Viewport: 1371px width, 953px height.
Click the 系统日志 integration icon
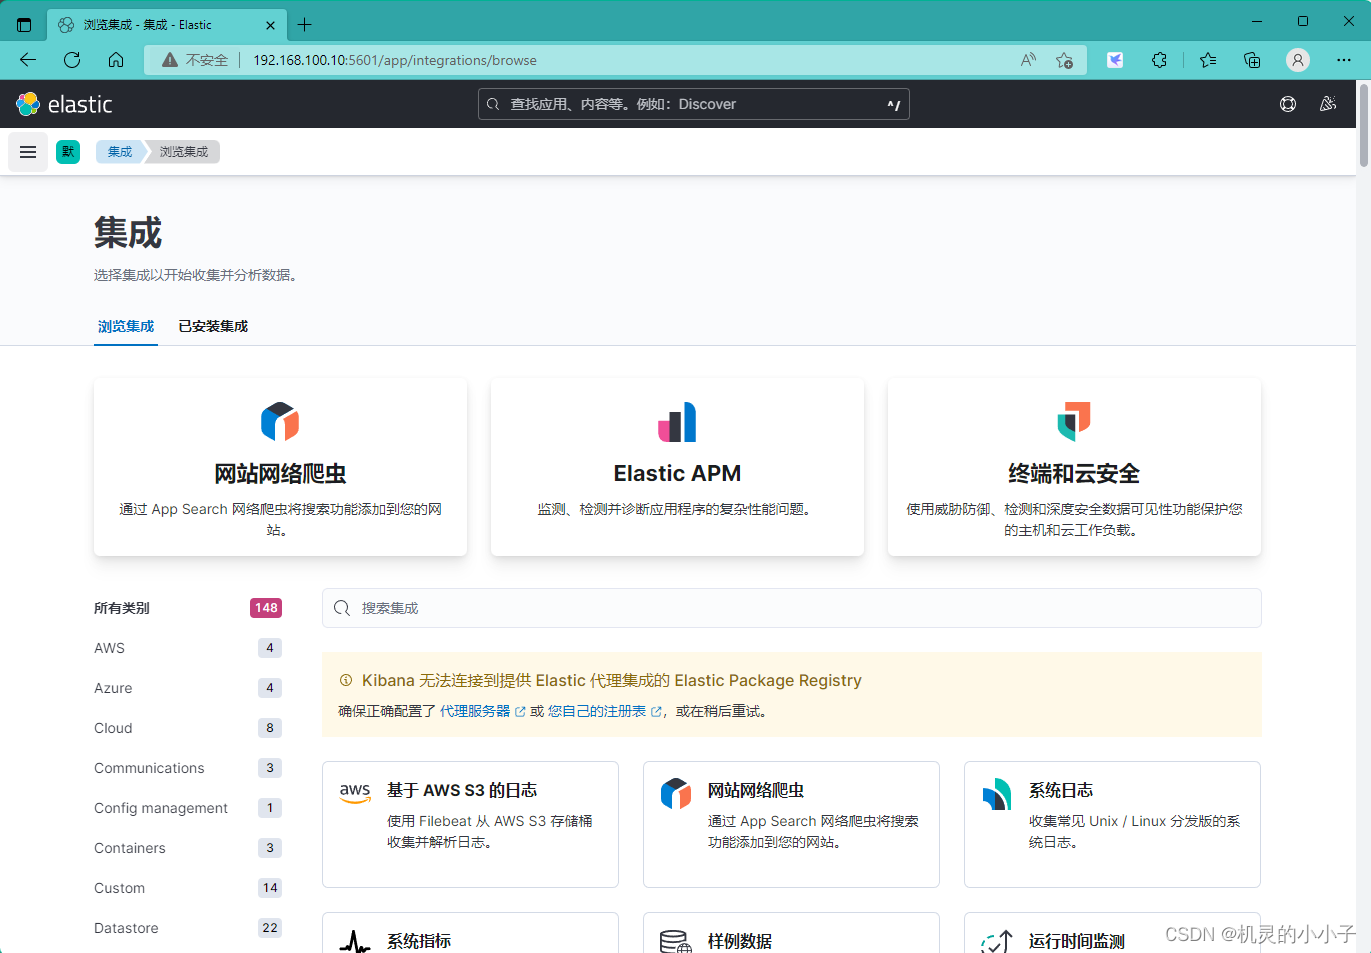tap(997, 791)
